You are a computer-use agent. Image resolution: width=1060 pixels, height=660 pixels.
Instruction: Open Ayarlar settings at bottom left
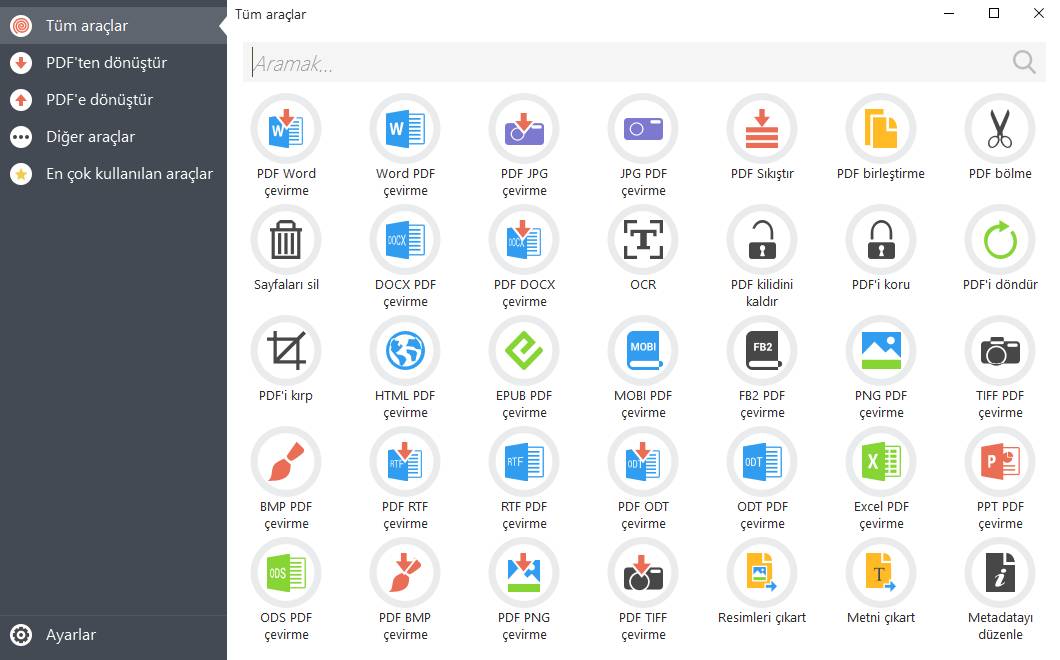coord(71,635)
